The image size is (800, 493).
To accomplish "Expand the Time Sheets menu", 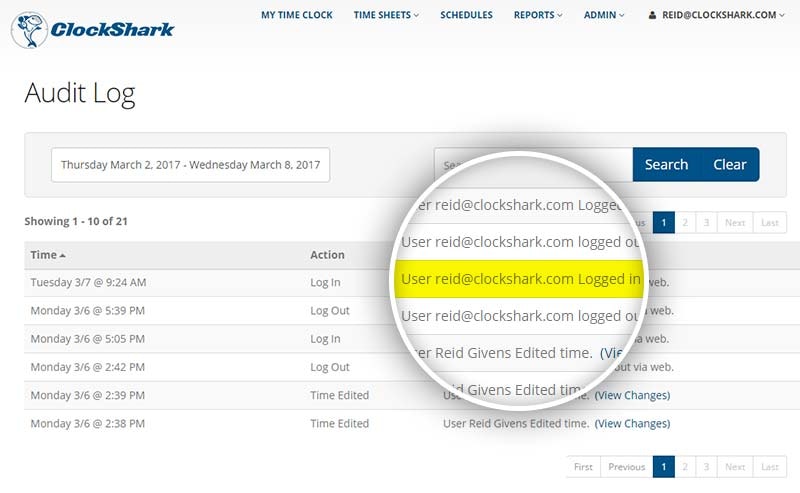I will 386,15.
